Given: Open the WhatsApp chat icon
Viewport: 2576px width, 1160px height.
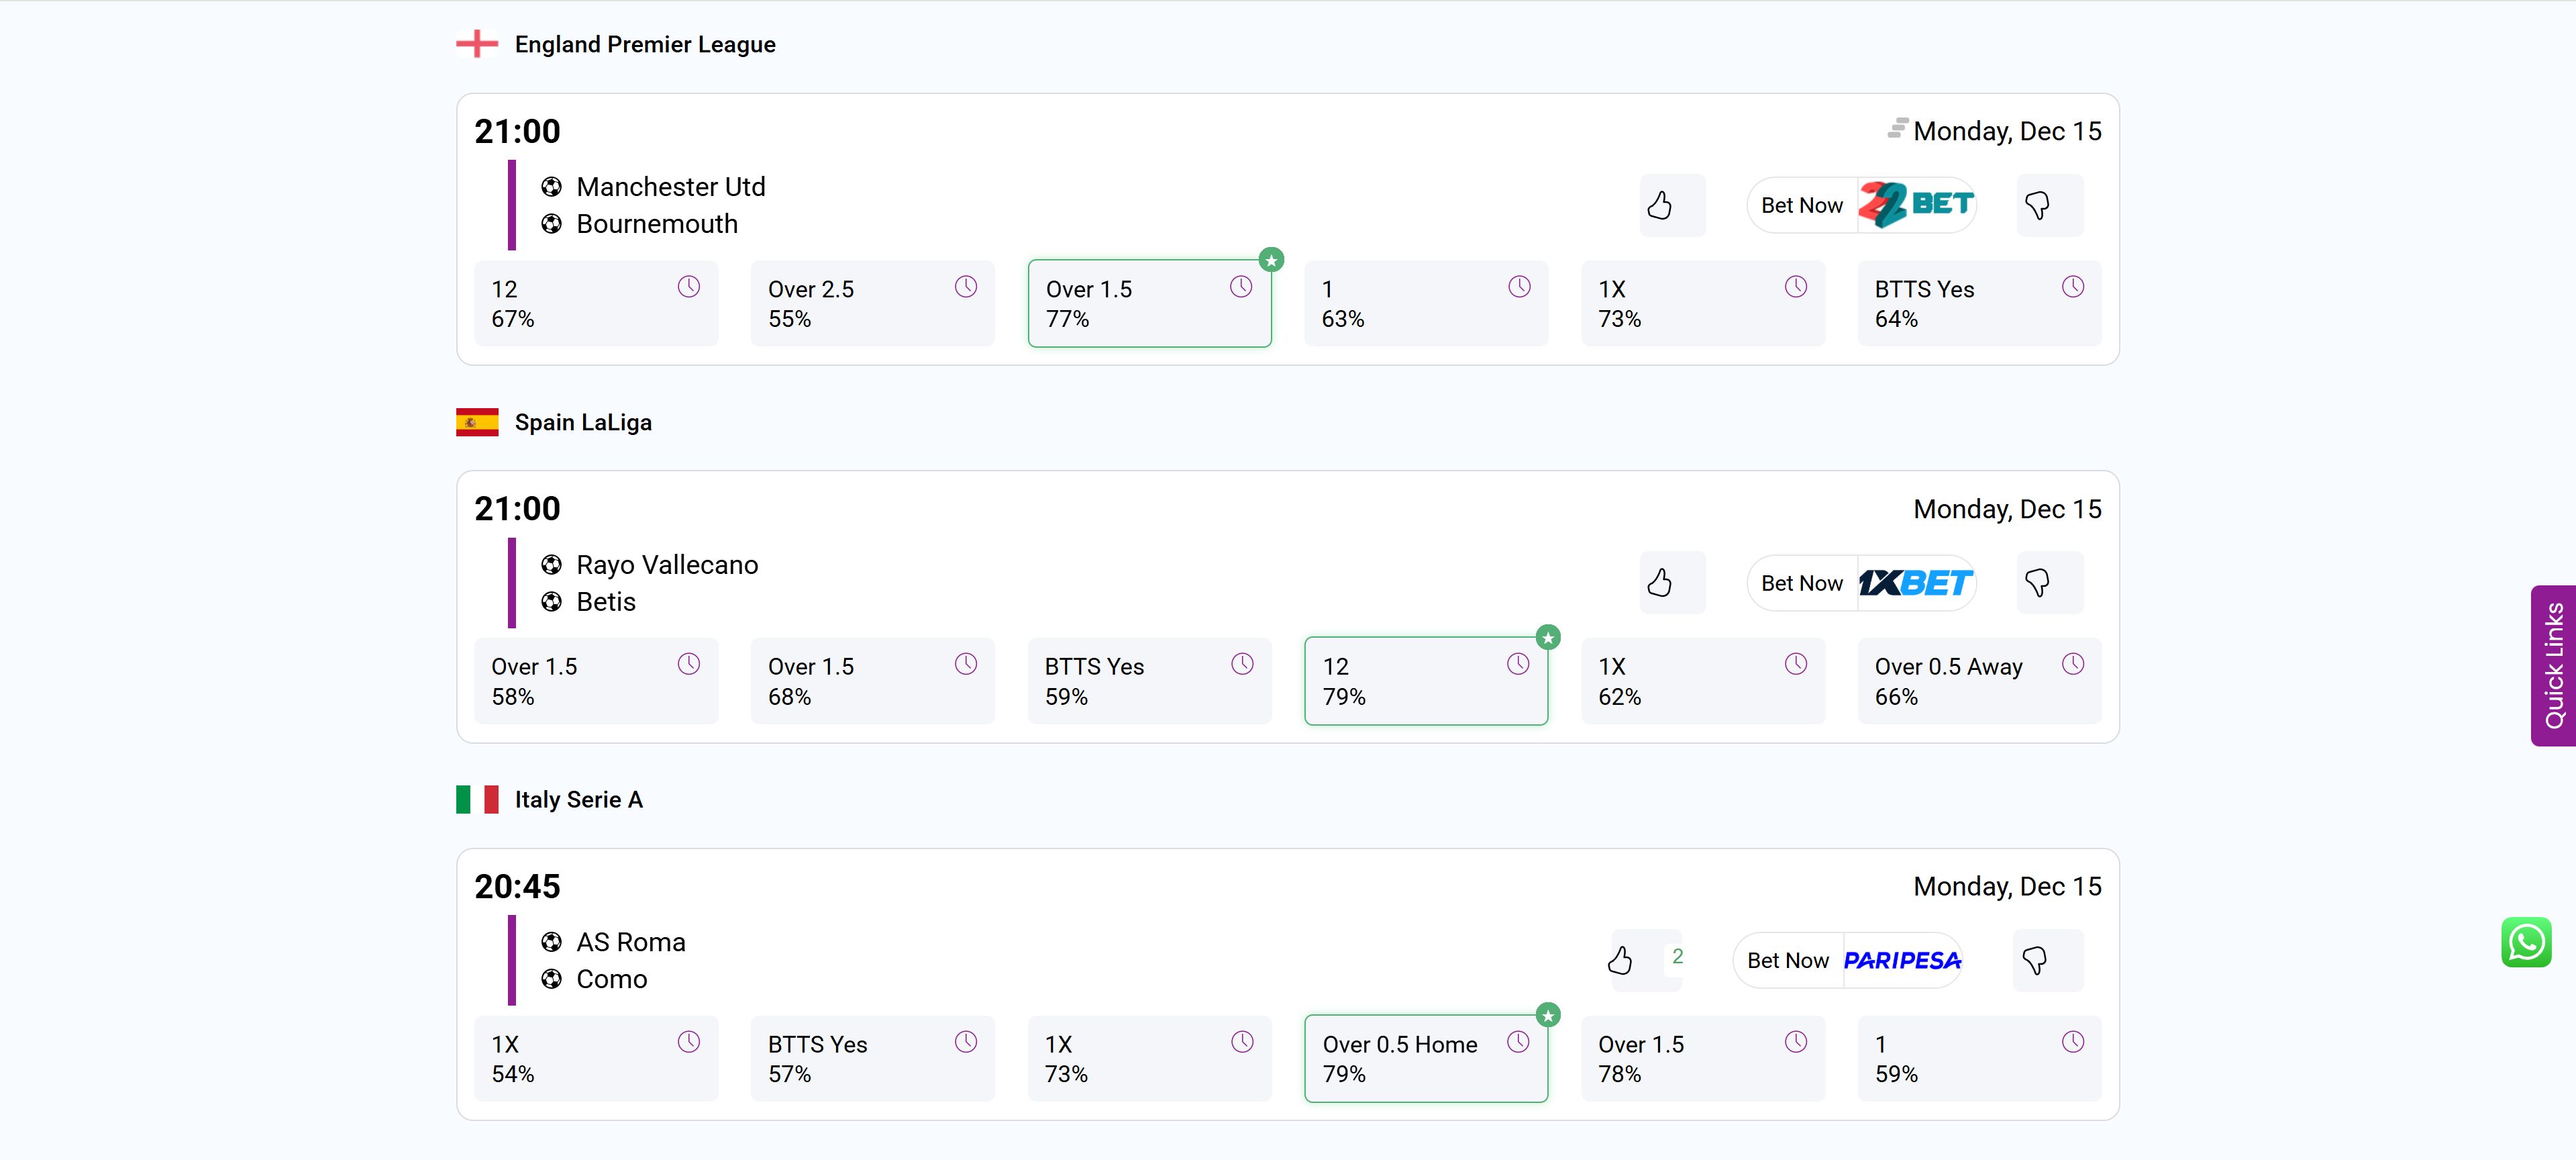Looking at the screenshot, I should click(x=2525, y=942).
